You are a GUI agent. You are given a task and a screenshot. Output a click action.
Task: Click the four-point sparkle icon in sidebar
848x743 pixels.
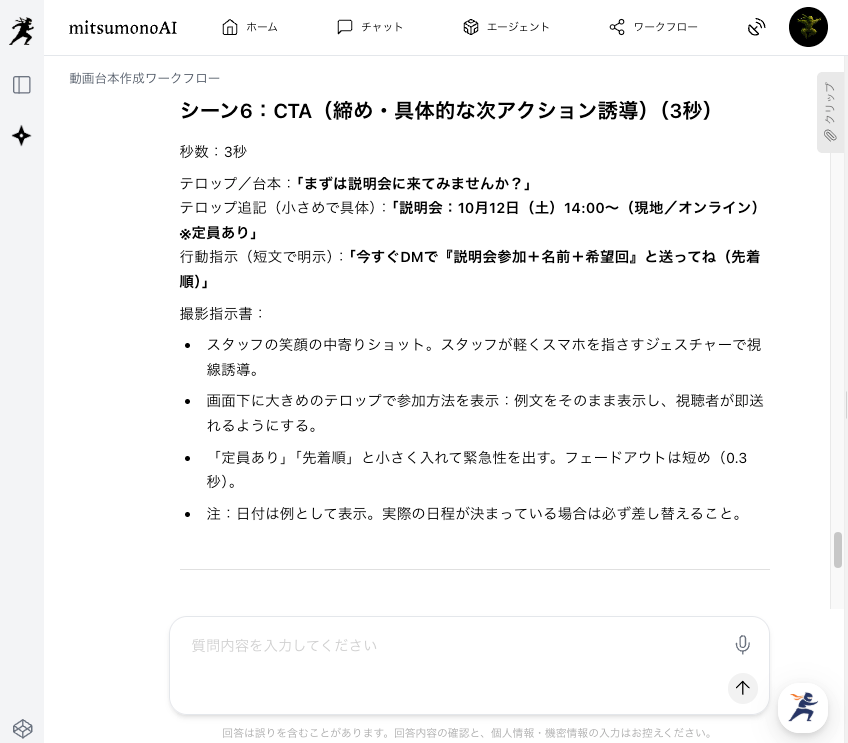tap(22, 136)
